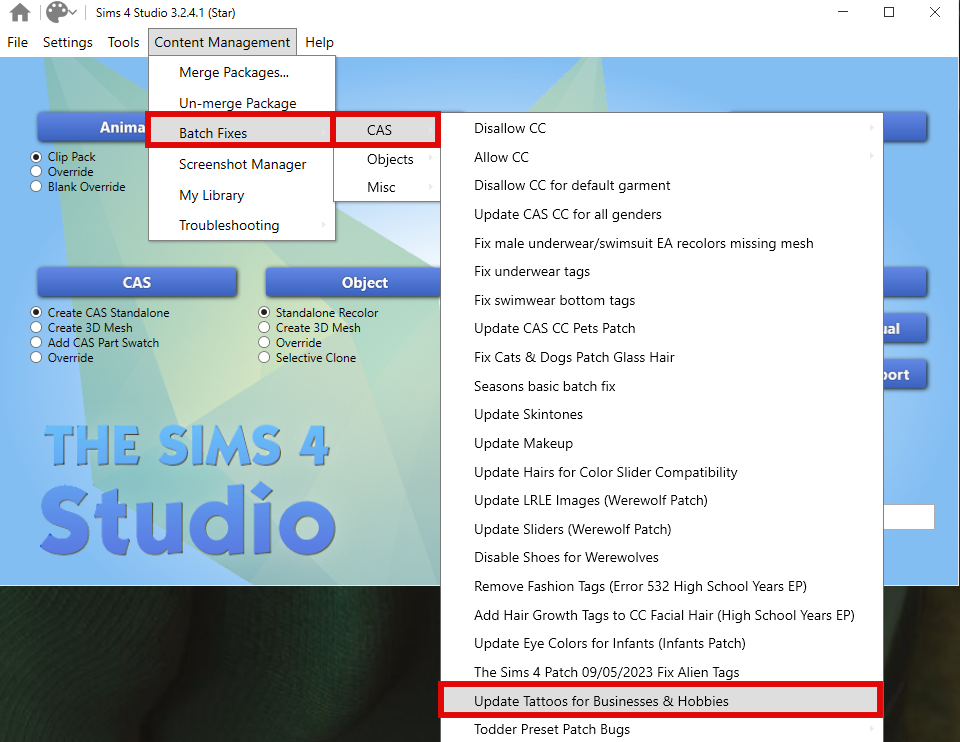Open the palette theme icon
Viewport: 960px width, 742px height.
coord(57,12)
